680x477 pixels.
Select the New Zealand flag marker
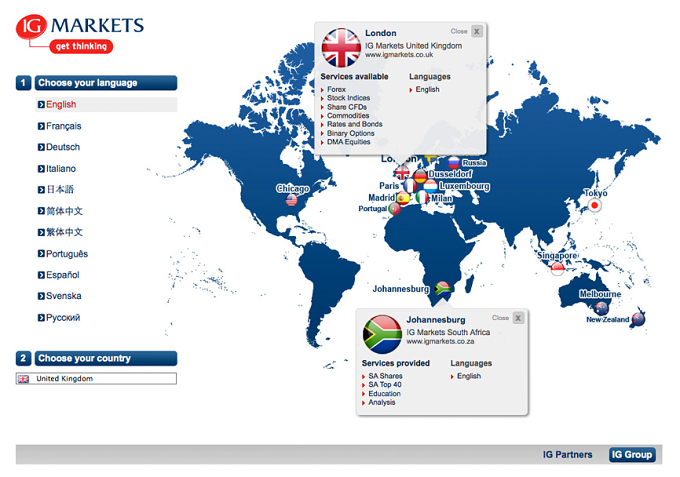pyautogui.click(x=638, y=319)
